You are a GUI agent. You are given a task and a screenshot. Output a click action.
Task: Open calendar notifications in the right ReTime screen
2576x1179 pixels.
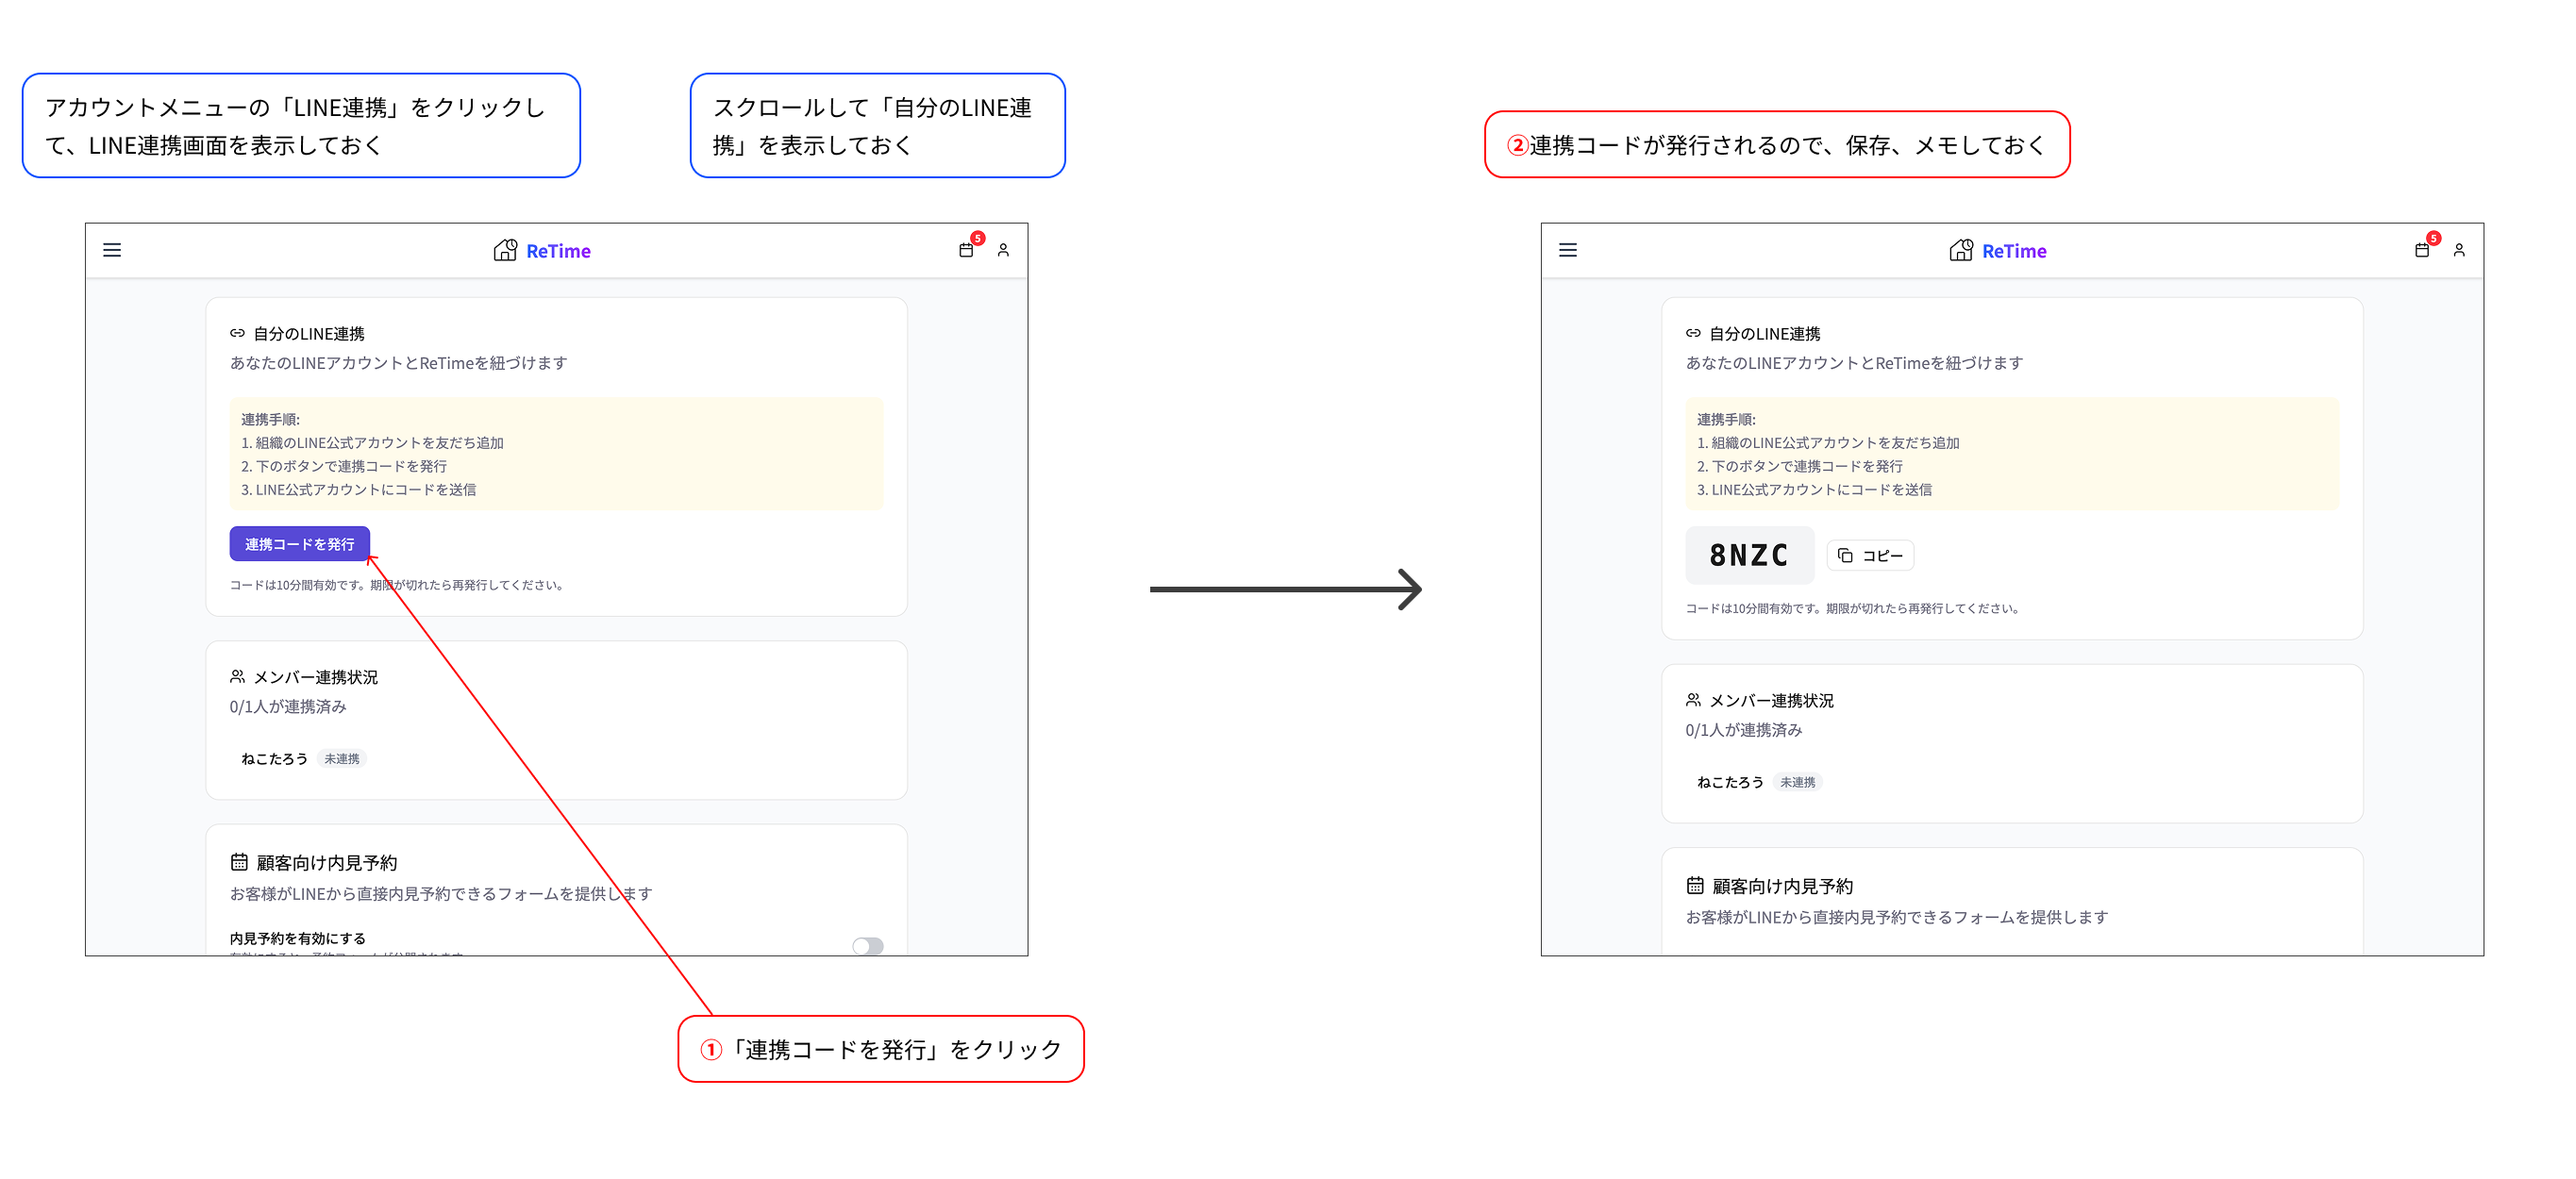tap(2423, 250)
